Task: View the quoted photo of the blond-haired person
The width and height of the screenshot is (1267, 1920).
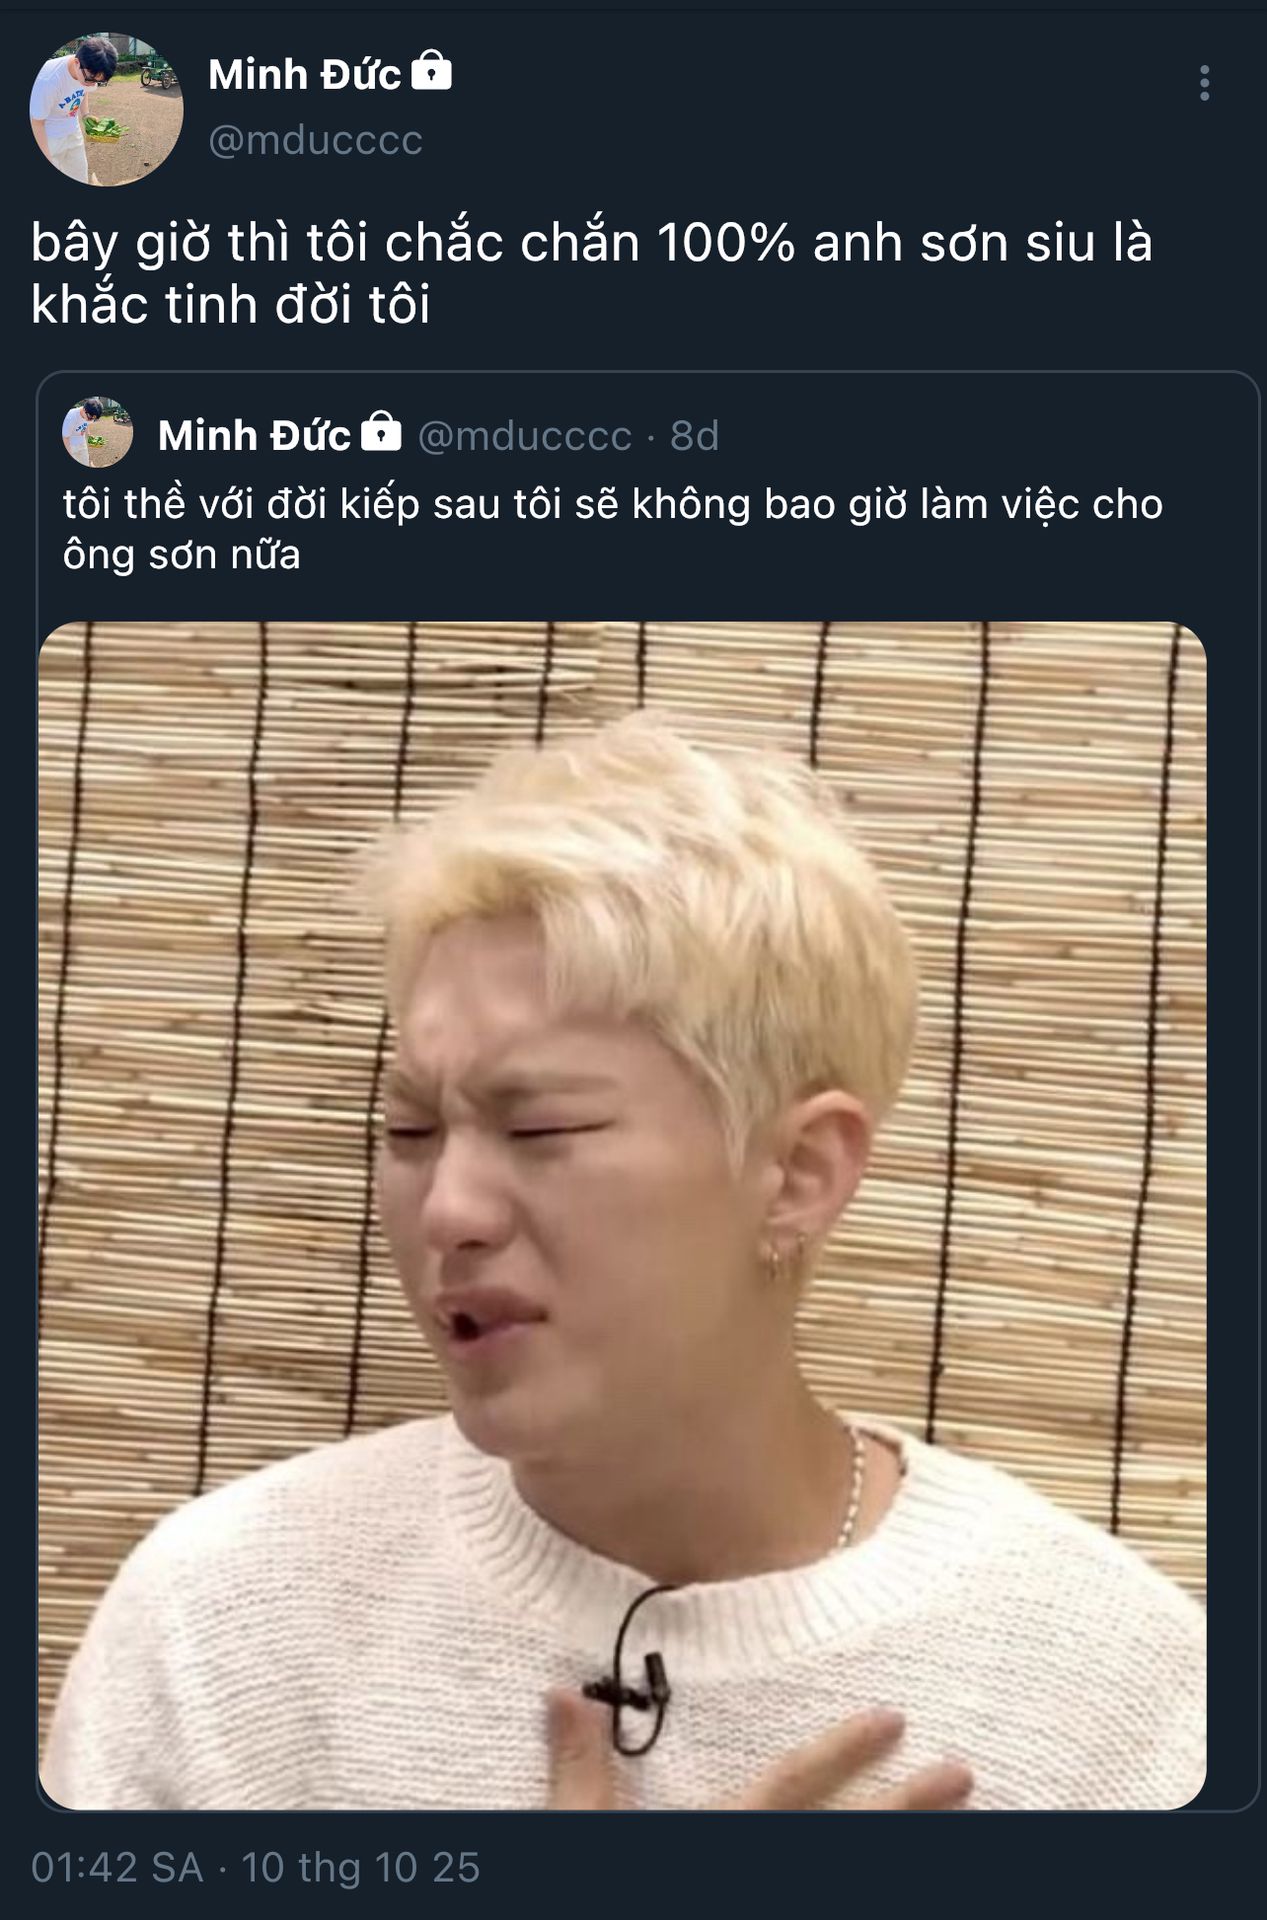Action: click(622, 1215)
